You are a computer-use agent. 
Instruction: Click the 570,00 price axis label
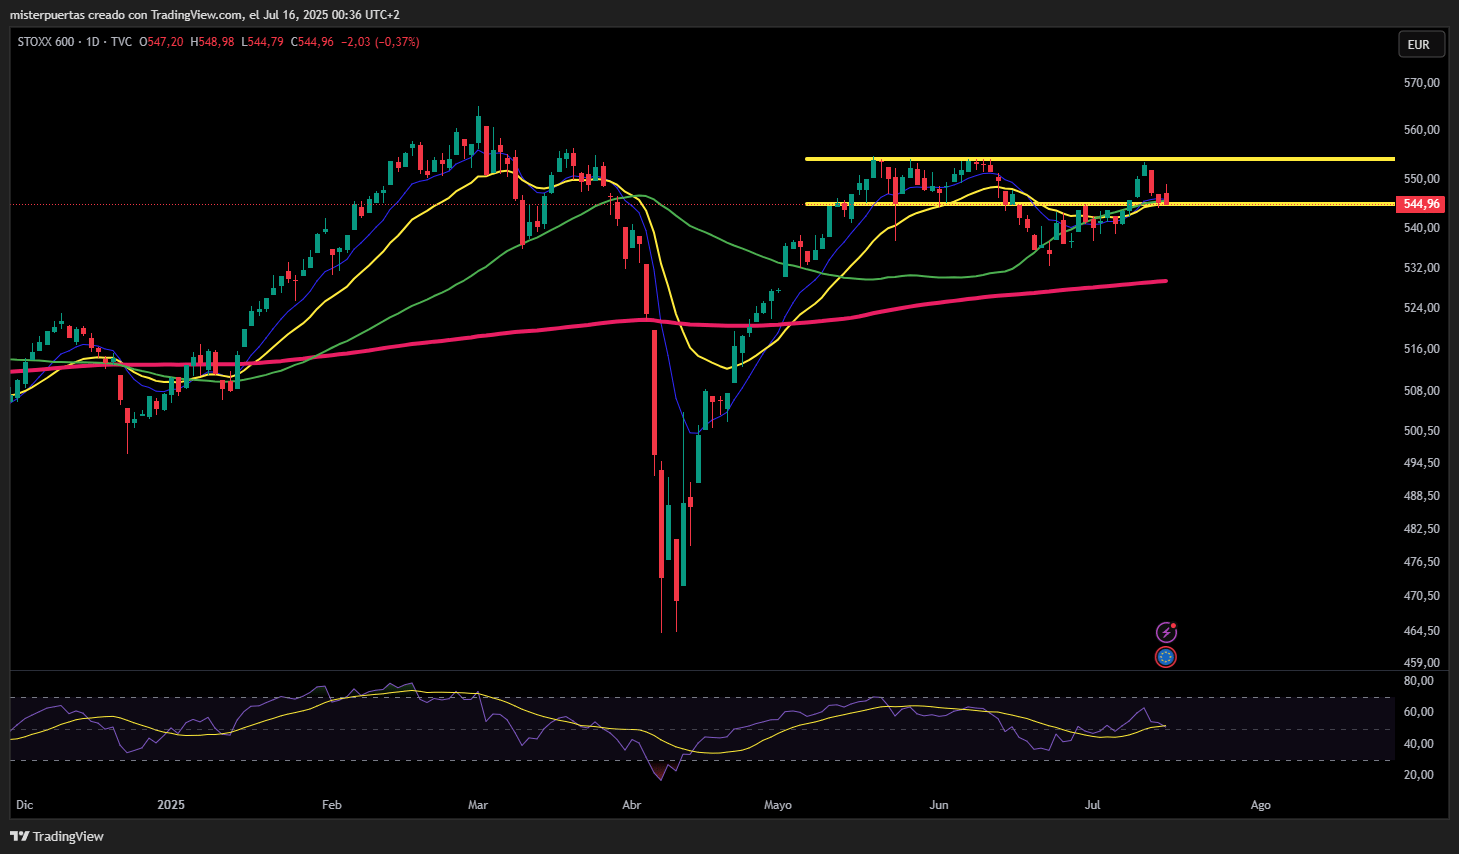1421,83
